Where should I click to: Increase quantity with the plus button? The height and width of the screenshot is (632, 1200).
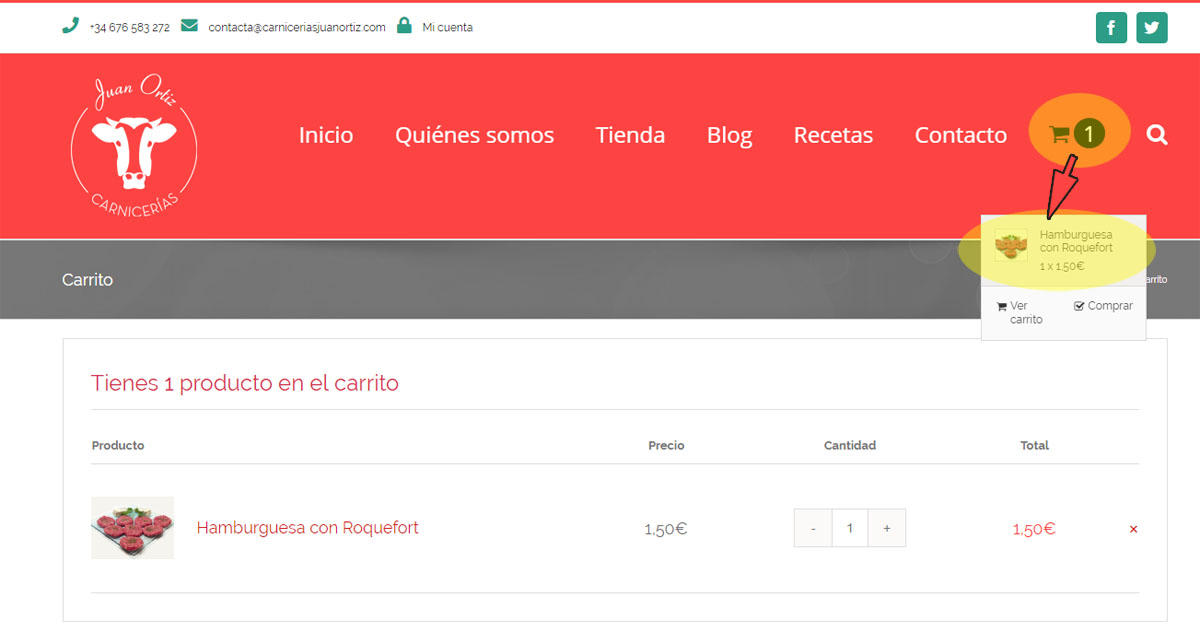(x=887, y=528)
